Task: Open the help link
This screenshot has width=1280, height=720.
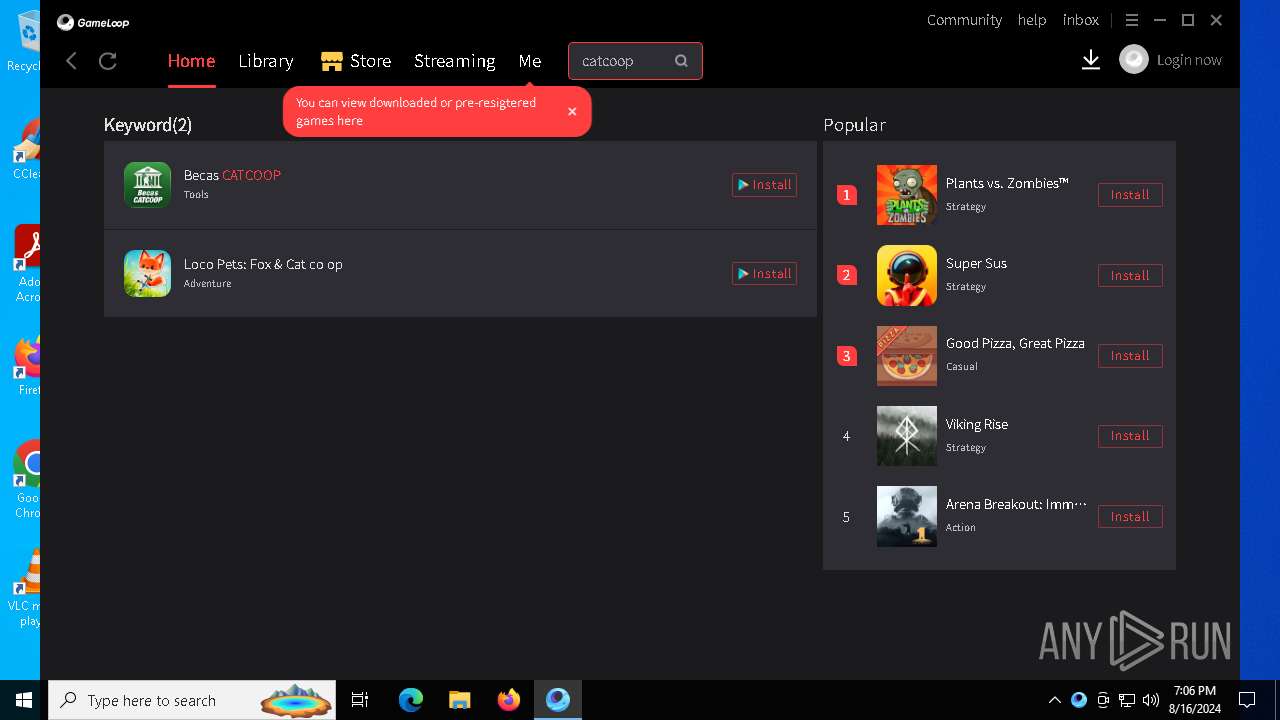Action: (x=1032, y=20)
